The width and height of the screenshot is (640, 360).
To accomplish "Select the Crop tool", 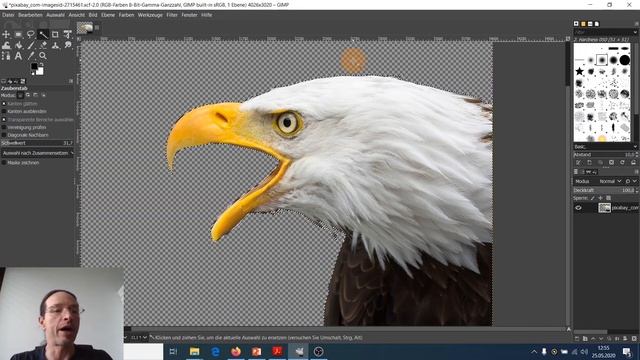I will (x=55, y=35).
